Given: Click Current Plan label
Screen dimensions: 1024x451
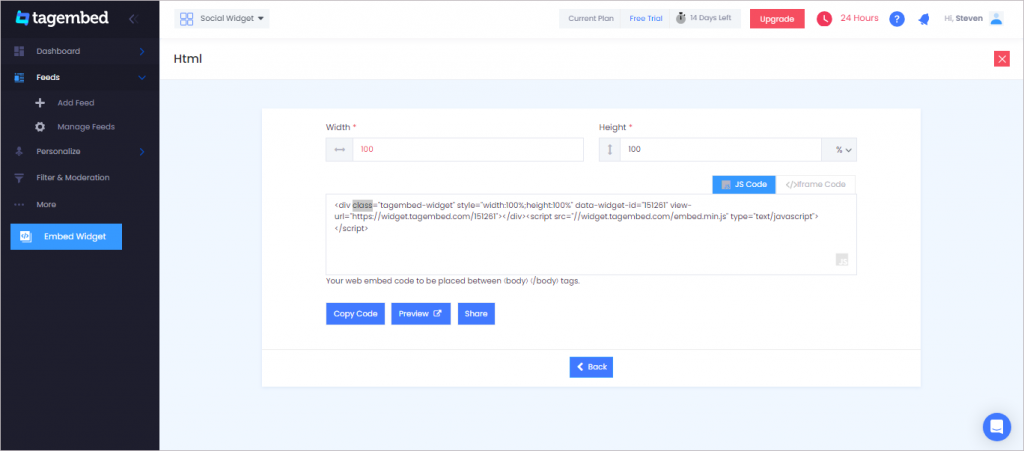Looking at the screenshot, I should pyautogui.click(x=590, y=18).
